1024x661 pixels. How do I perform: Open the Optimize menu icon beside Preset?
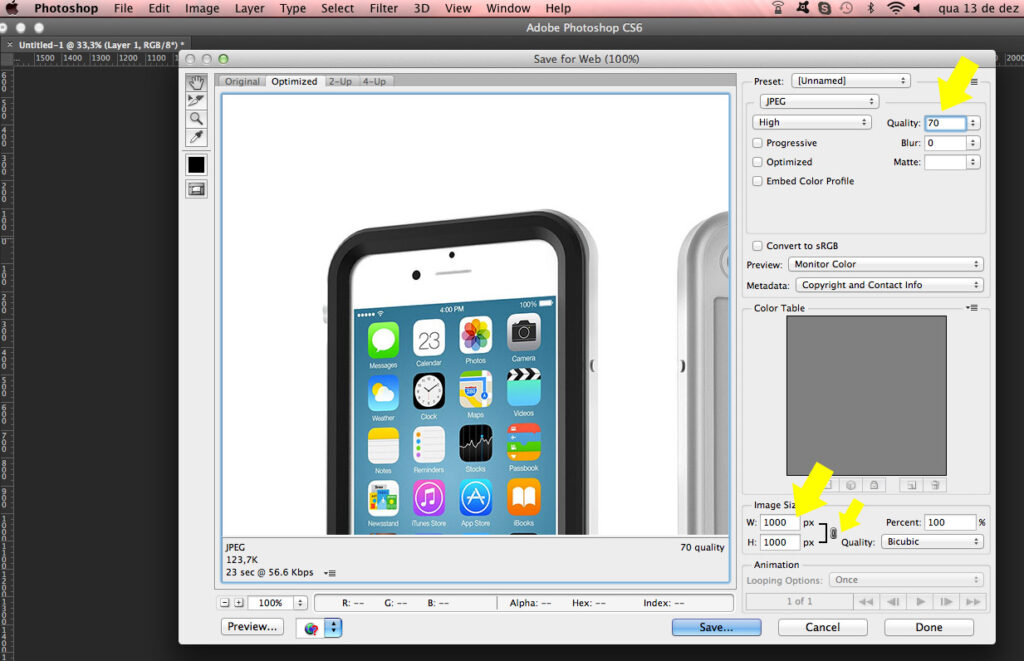pos(974,82)
